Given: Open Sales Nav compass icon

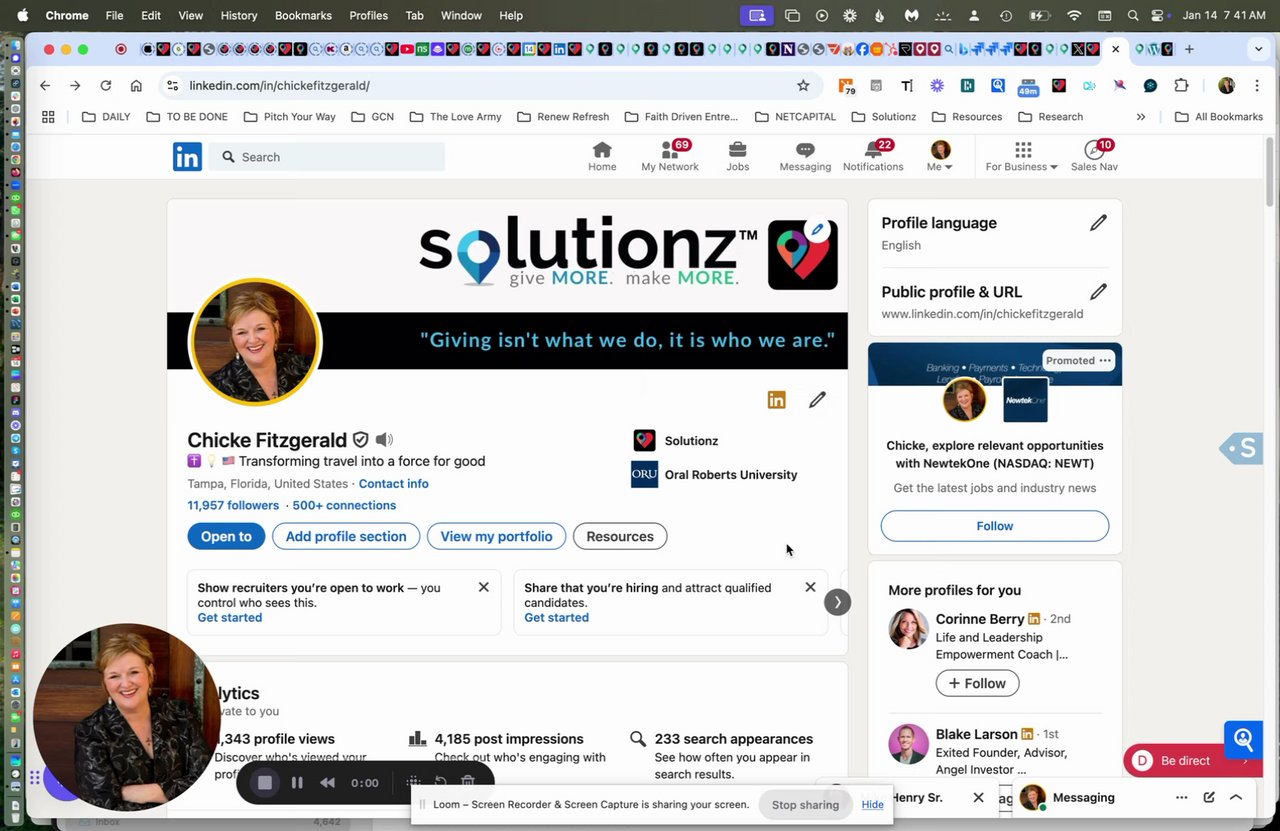Looking at the screenshot, I should coord(1094,150).
